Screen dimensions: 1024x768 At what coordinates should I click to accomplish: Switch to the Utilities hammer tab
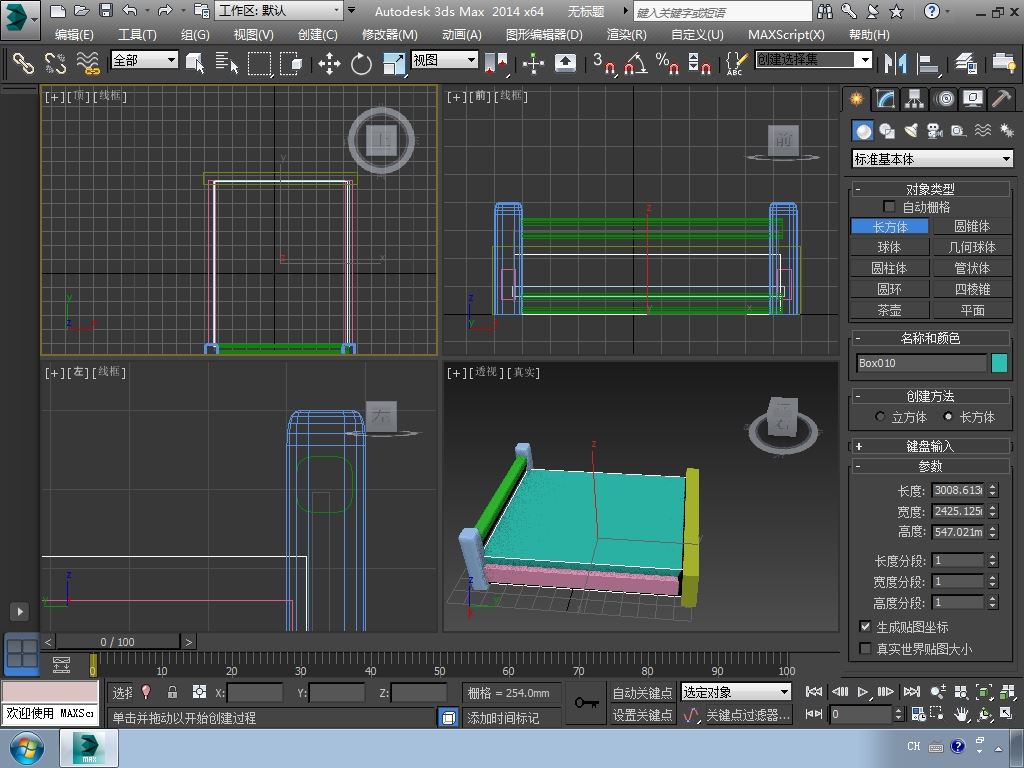(1001, 99)
